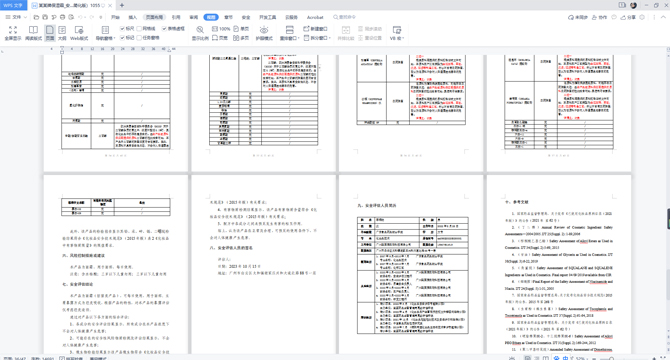Enter full screen display mode

click(13, 33)
